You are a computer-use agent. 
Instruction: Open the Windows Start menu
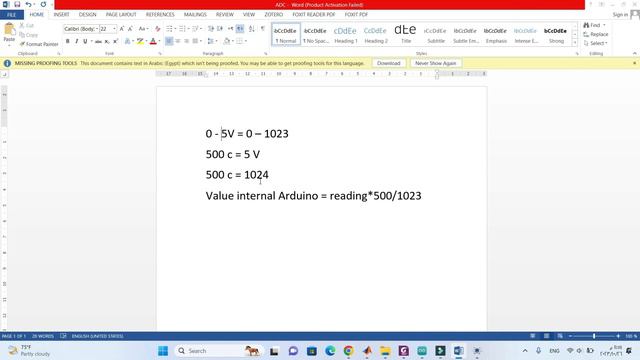(163, 351)
